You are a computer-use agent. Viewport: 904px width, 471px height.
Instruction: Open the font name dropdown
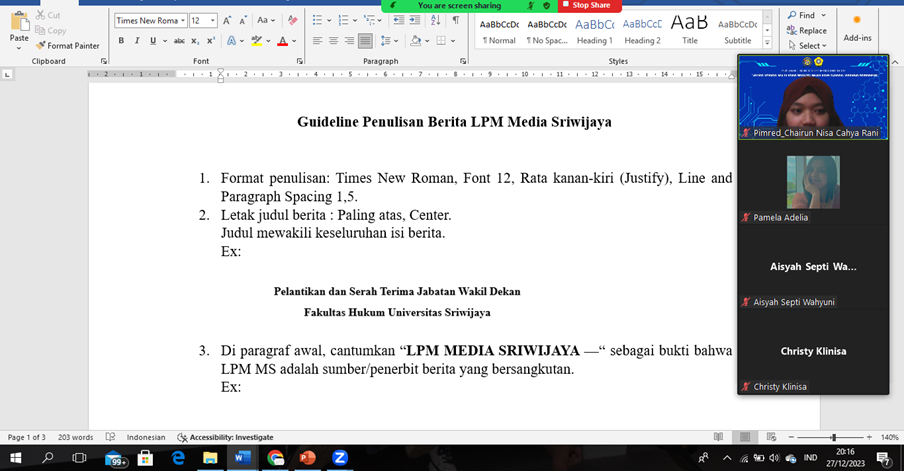click(x=182, y=20)
